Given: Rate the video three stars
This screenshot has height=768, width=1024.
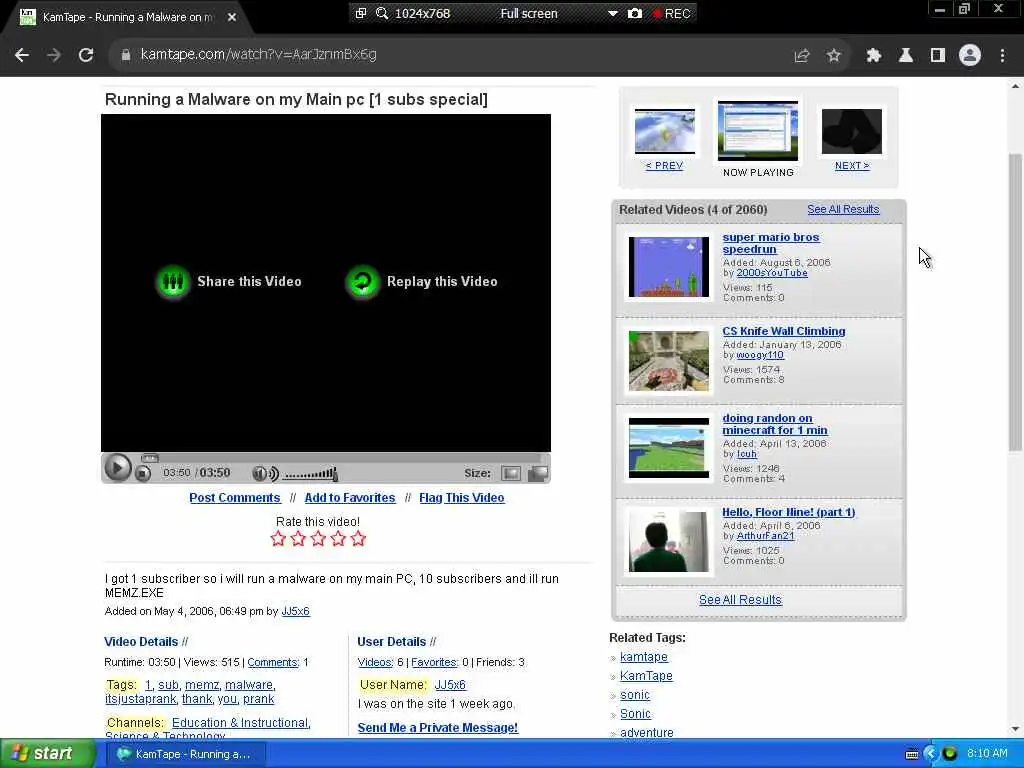Looking at the screenshot, I should tap(318, 539).
